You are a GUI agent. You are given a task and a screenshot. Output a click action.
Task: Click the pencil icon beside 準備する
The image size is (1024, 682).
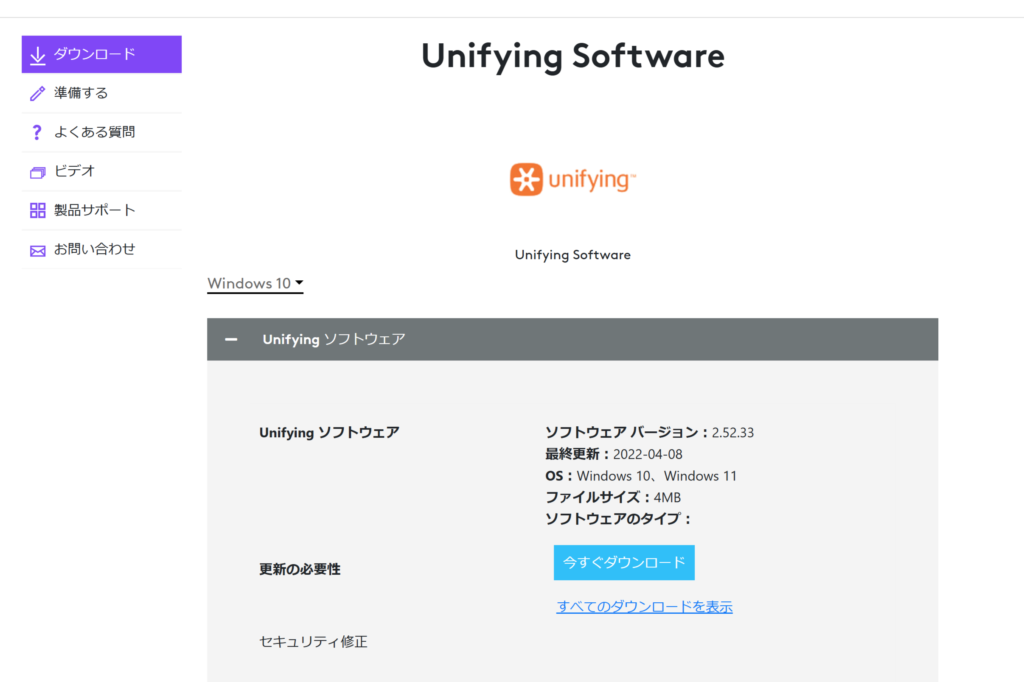point(37,93)
